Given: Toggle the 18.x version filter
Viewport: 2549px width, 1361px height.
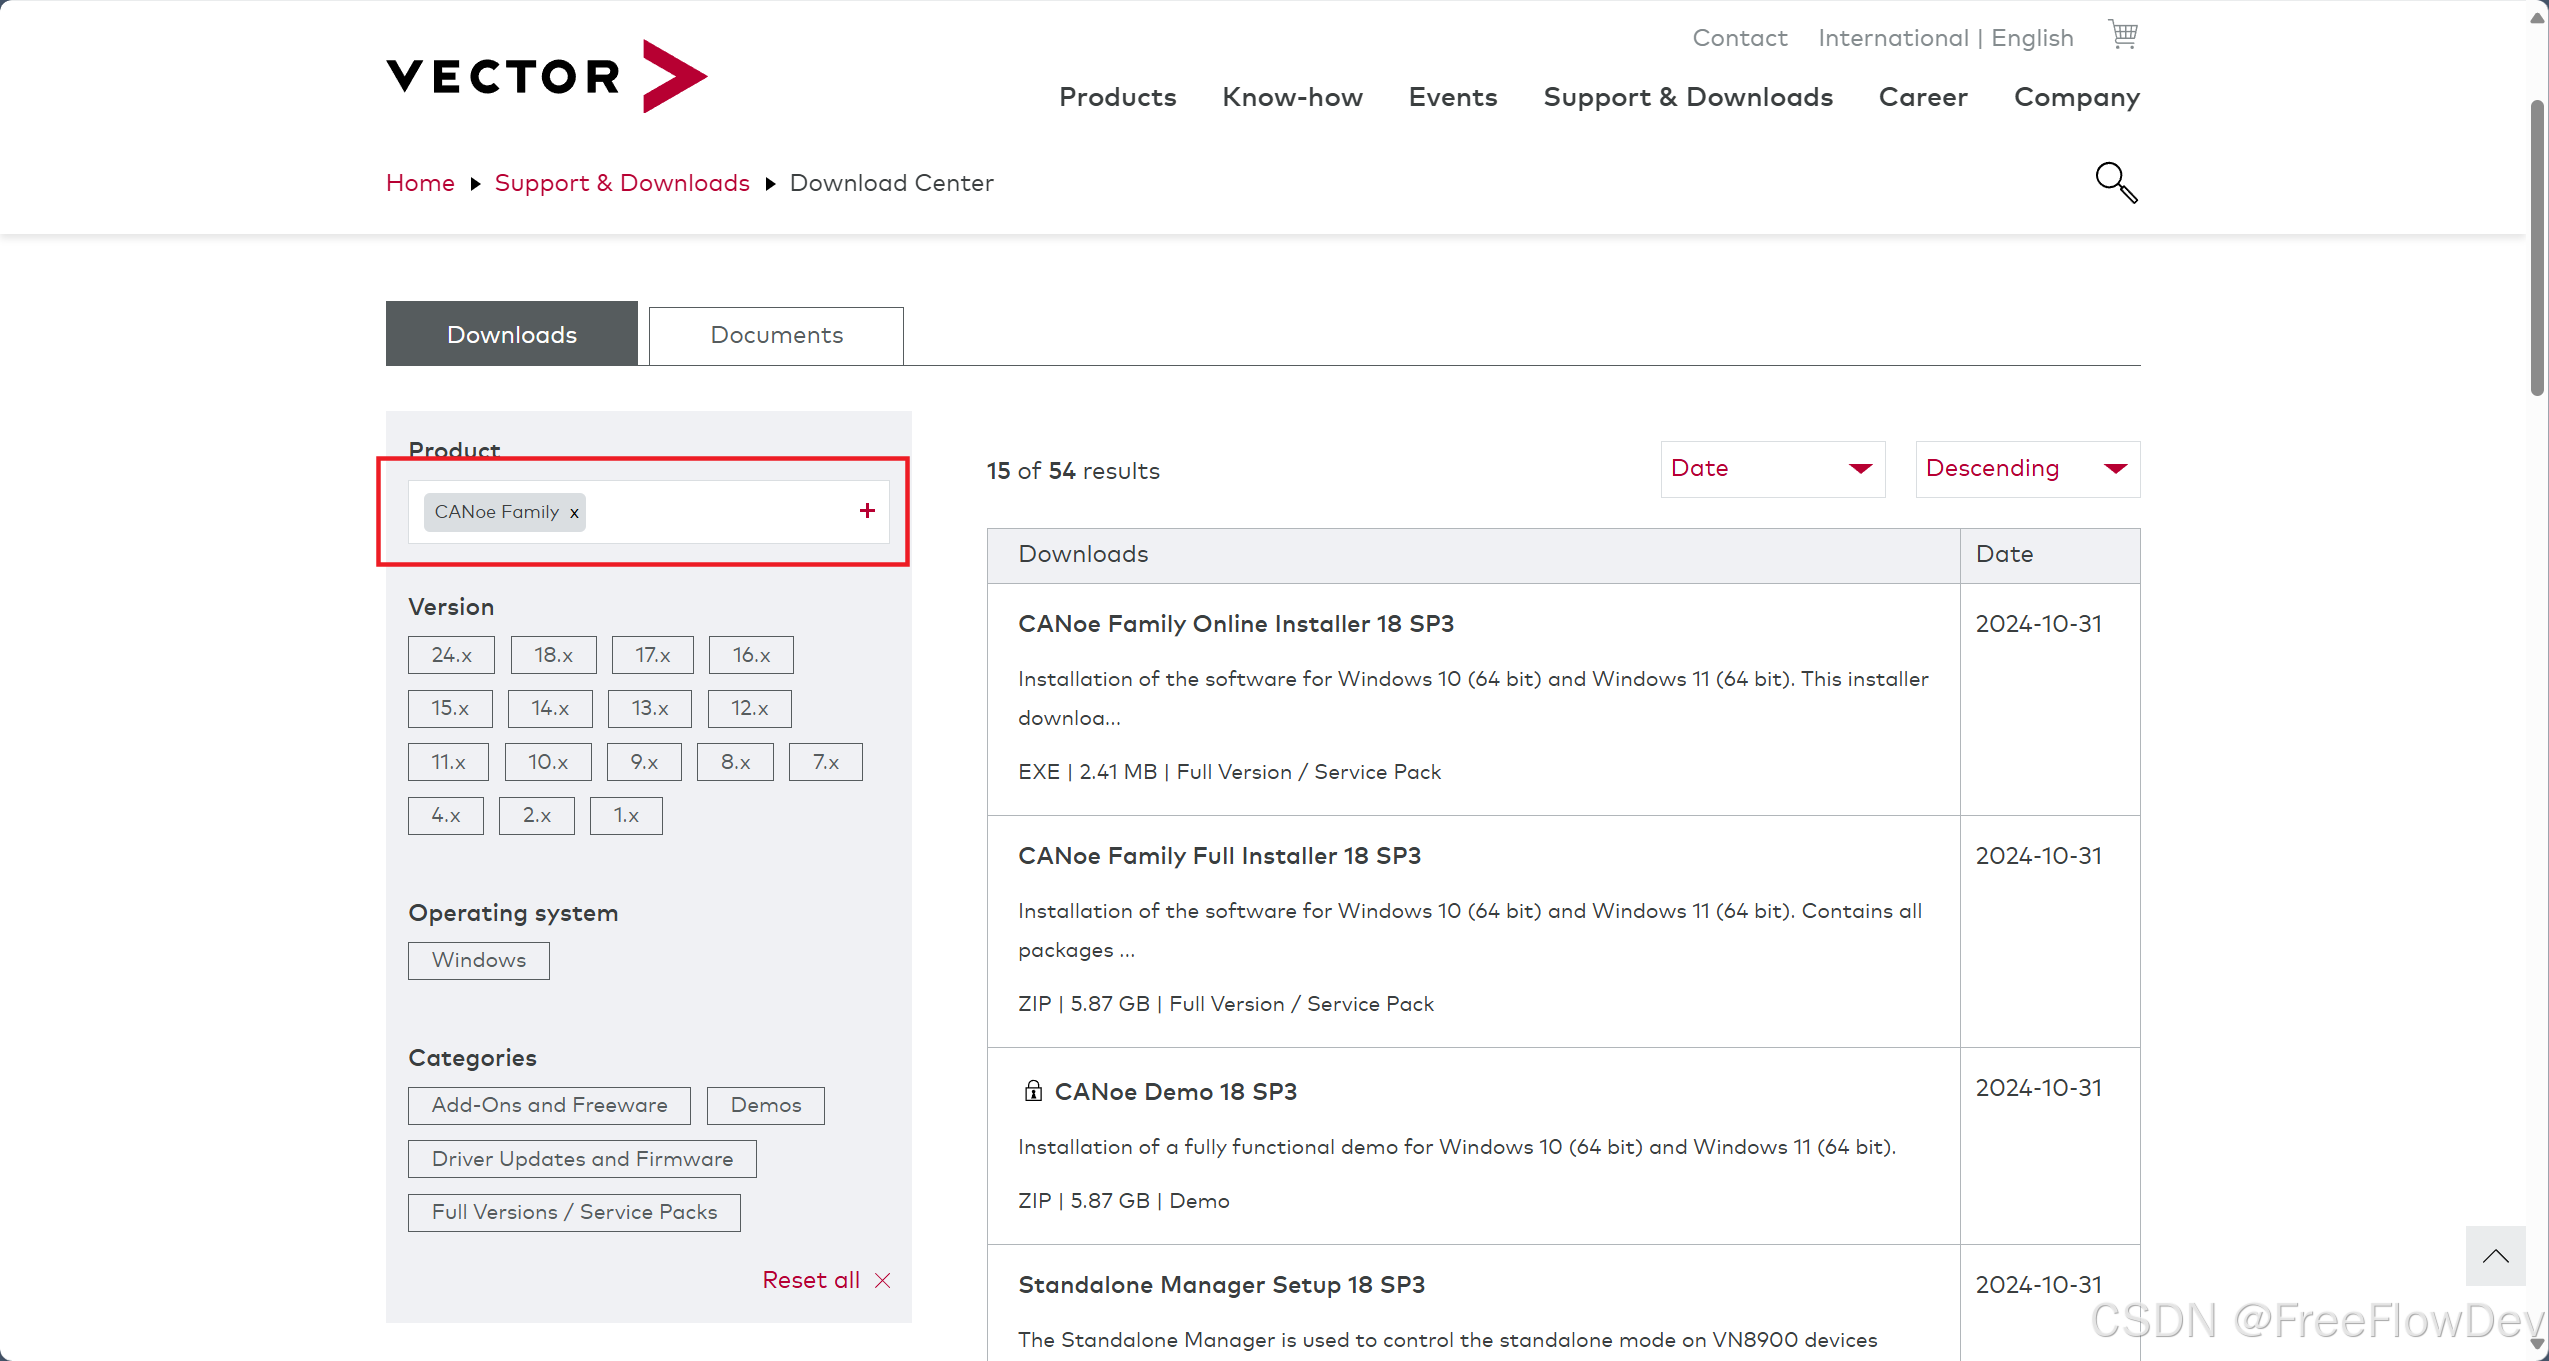Looking at the screenshot, I should [x=553, y=655].
